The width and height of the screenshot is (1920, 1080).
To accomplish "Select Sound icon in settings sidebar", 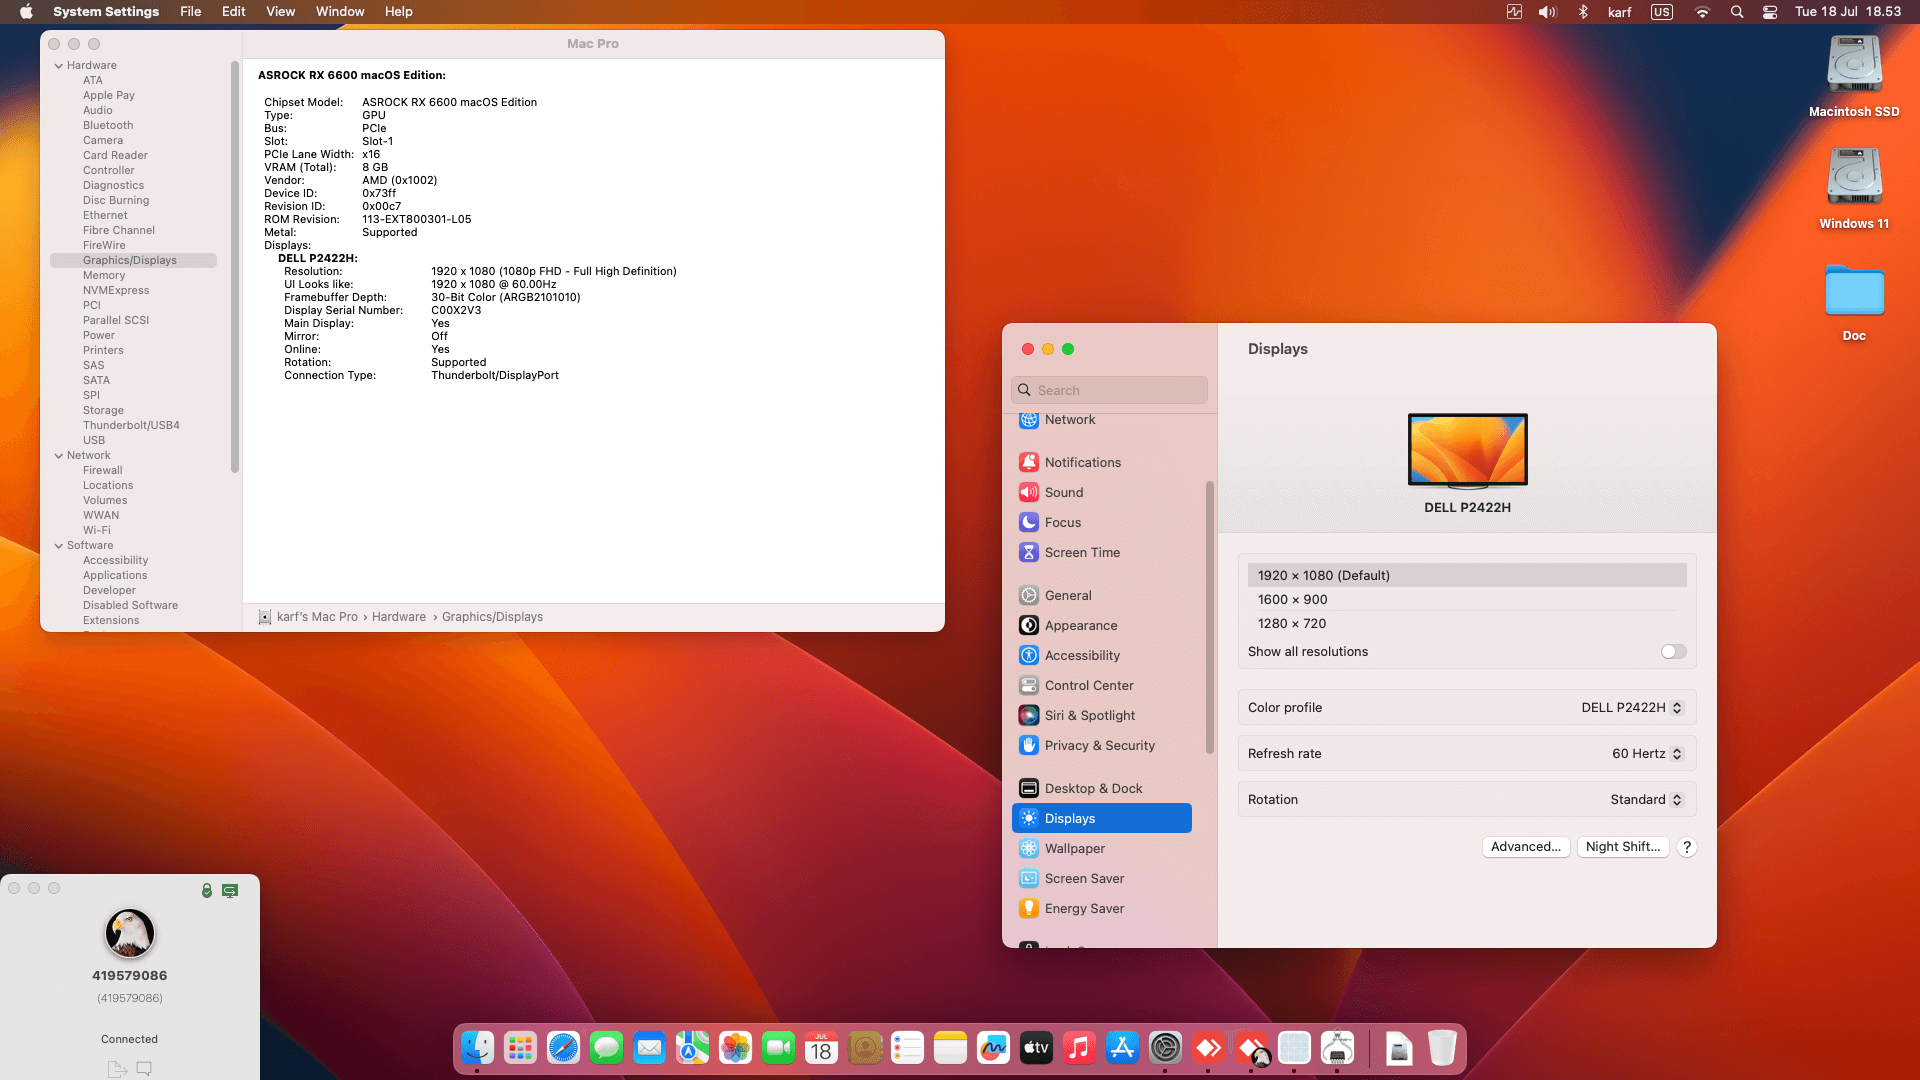I will pos(1029,492).
